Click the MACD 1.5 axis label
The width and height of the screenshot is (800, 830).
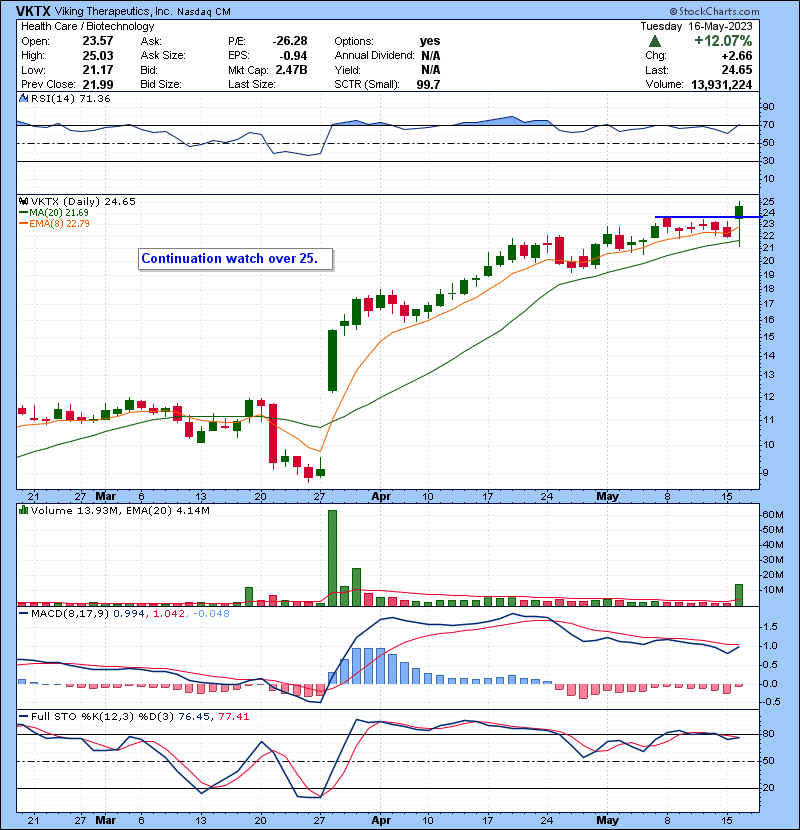(770, 627)
